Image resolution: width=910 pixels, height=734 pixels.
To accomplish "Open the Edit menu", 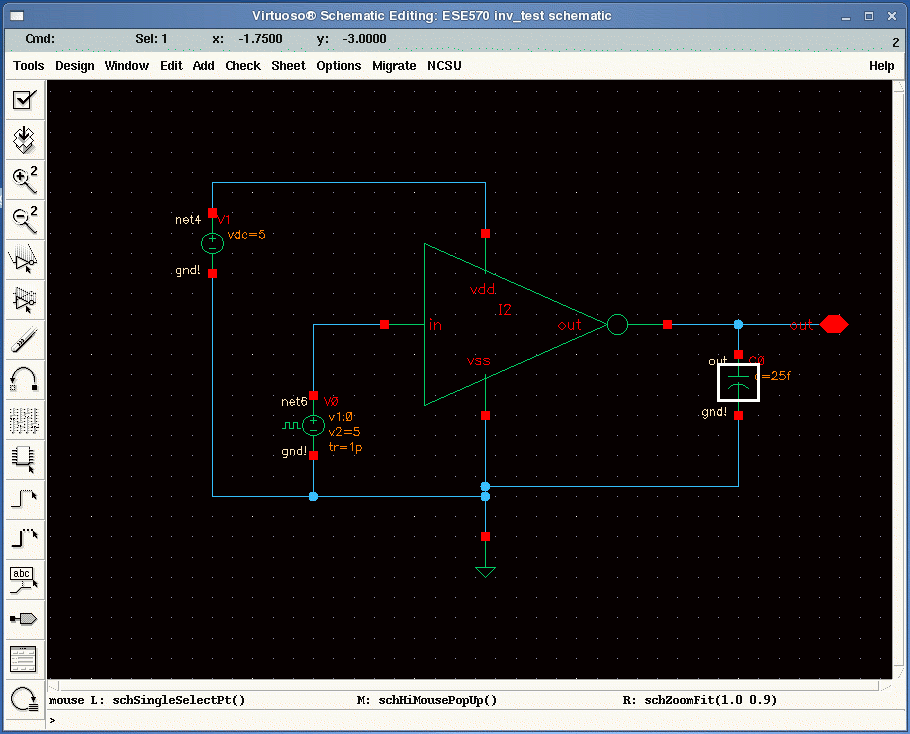I will coord(171,66).
